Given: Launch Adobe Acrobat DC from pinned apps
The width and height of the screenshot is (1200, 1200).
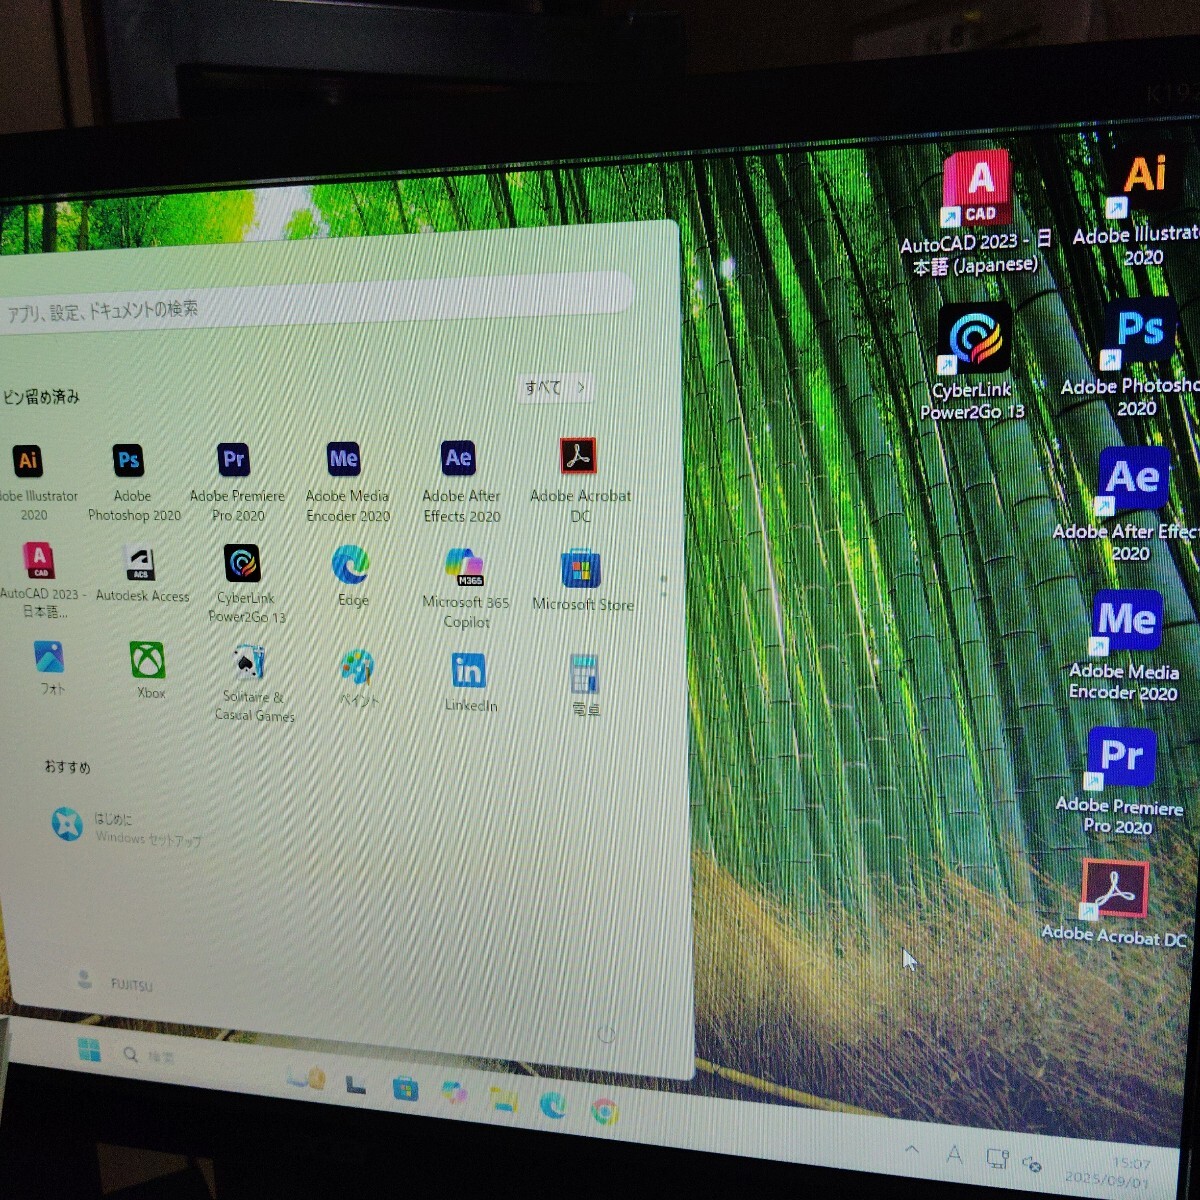Looking at the screenshot, I should (580, 480).
